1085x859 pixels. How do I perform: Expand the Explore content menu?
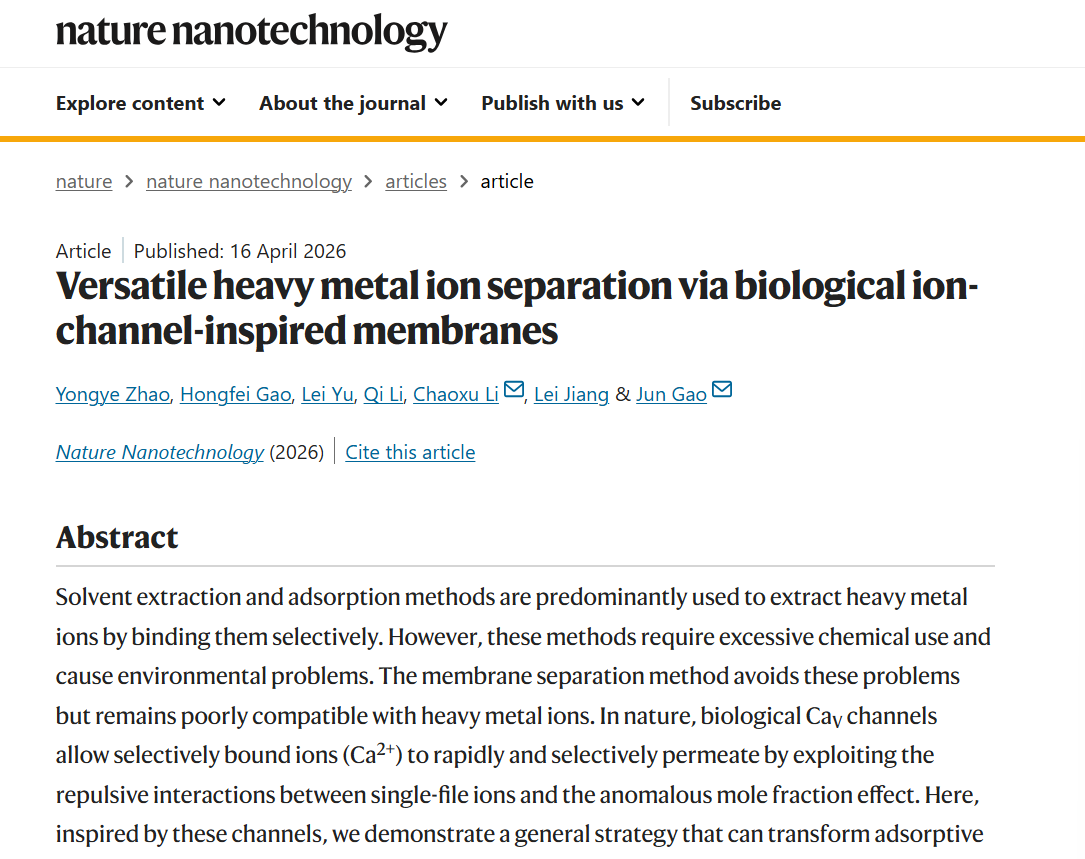pos(140,103)
